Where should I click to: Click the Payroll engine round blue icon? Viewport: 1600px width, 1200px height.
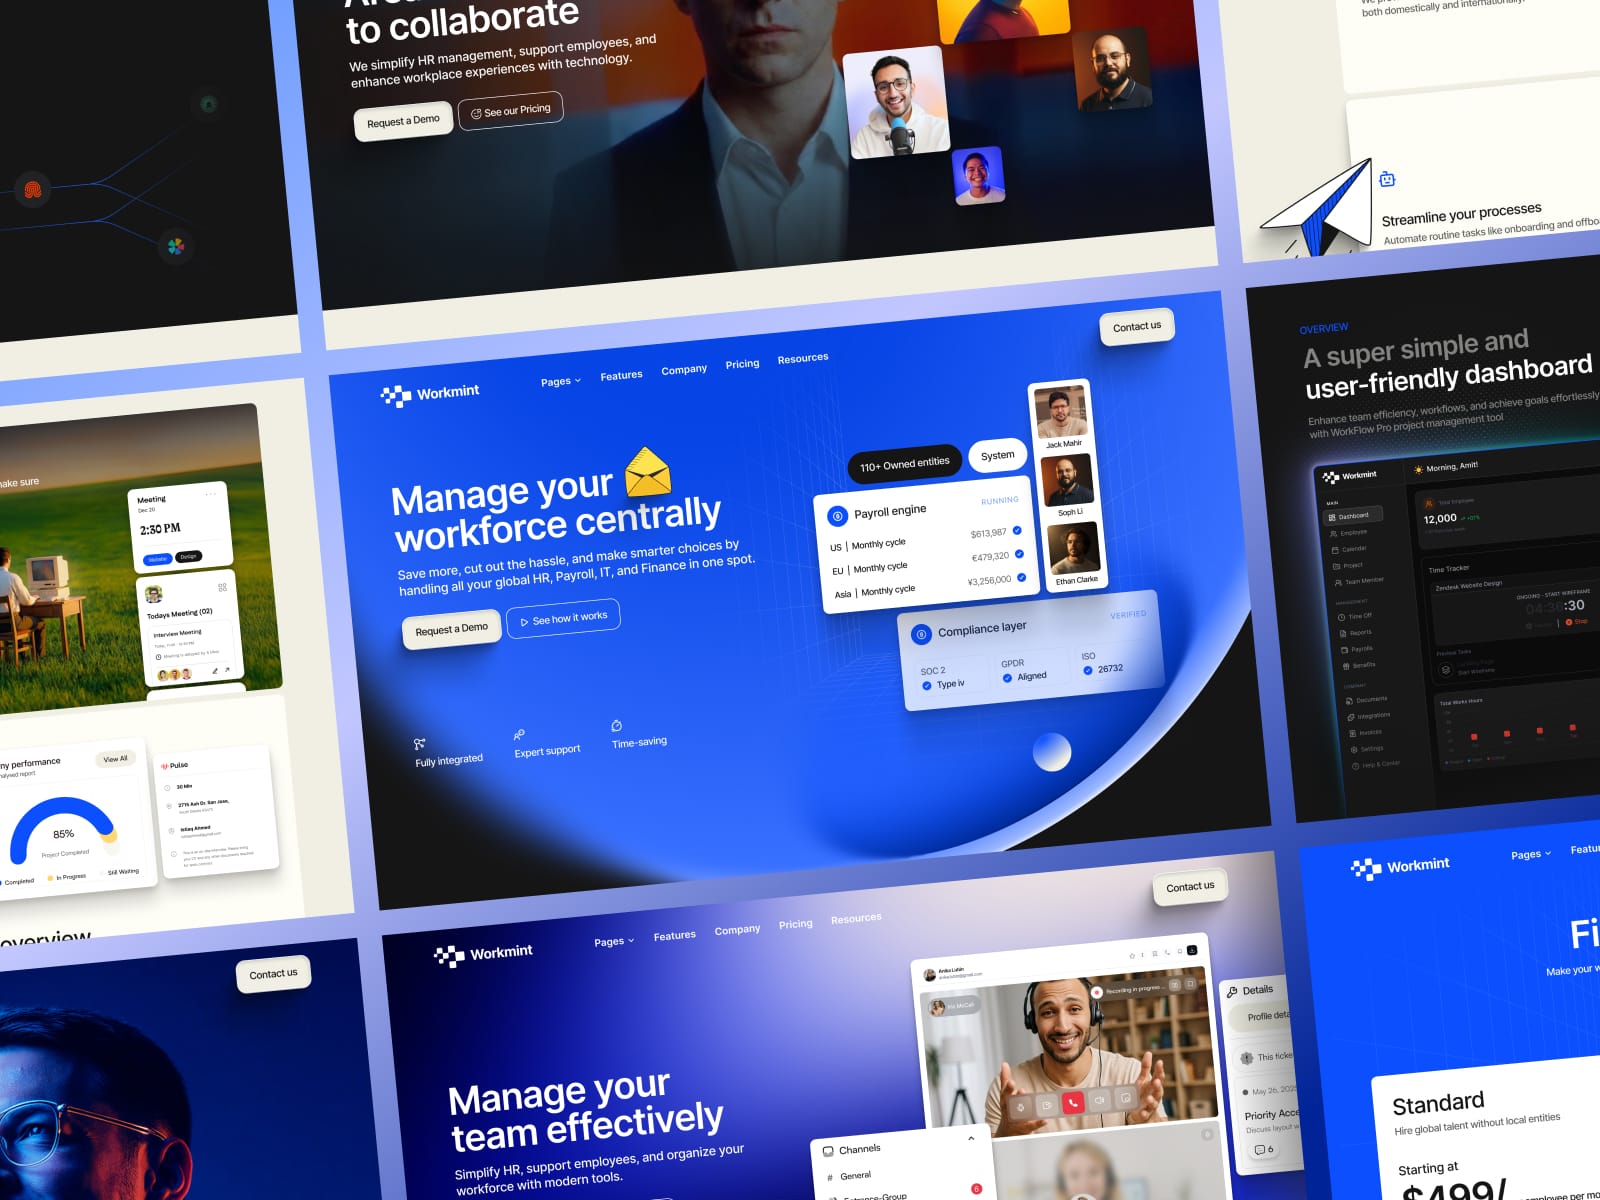(x=837, y=516)
